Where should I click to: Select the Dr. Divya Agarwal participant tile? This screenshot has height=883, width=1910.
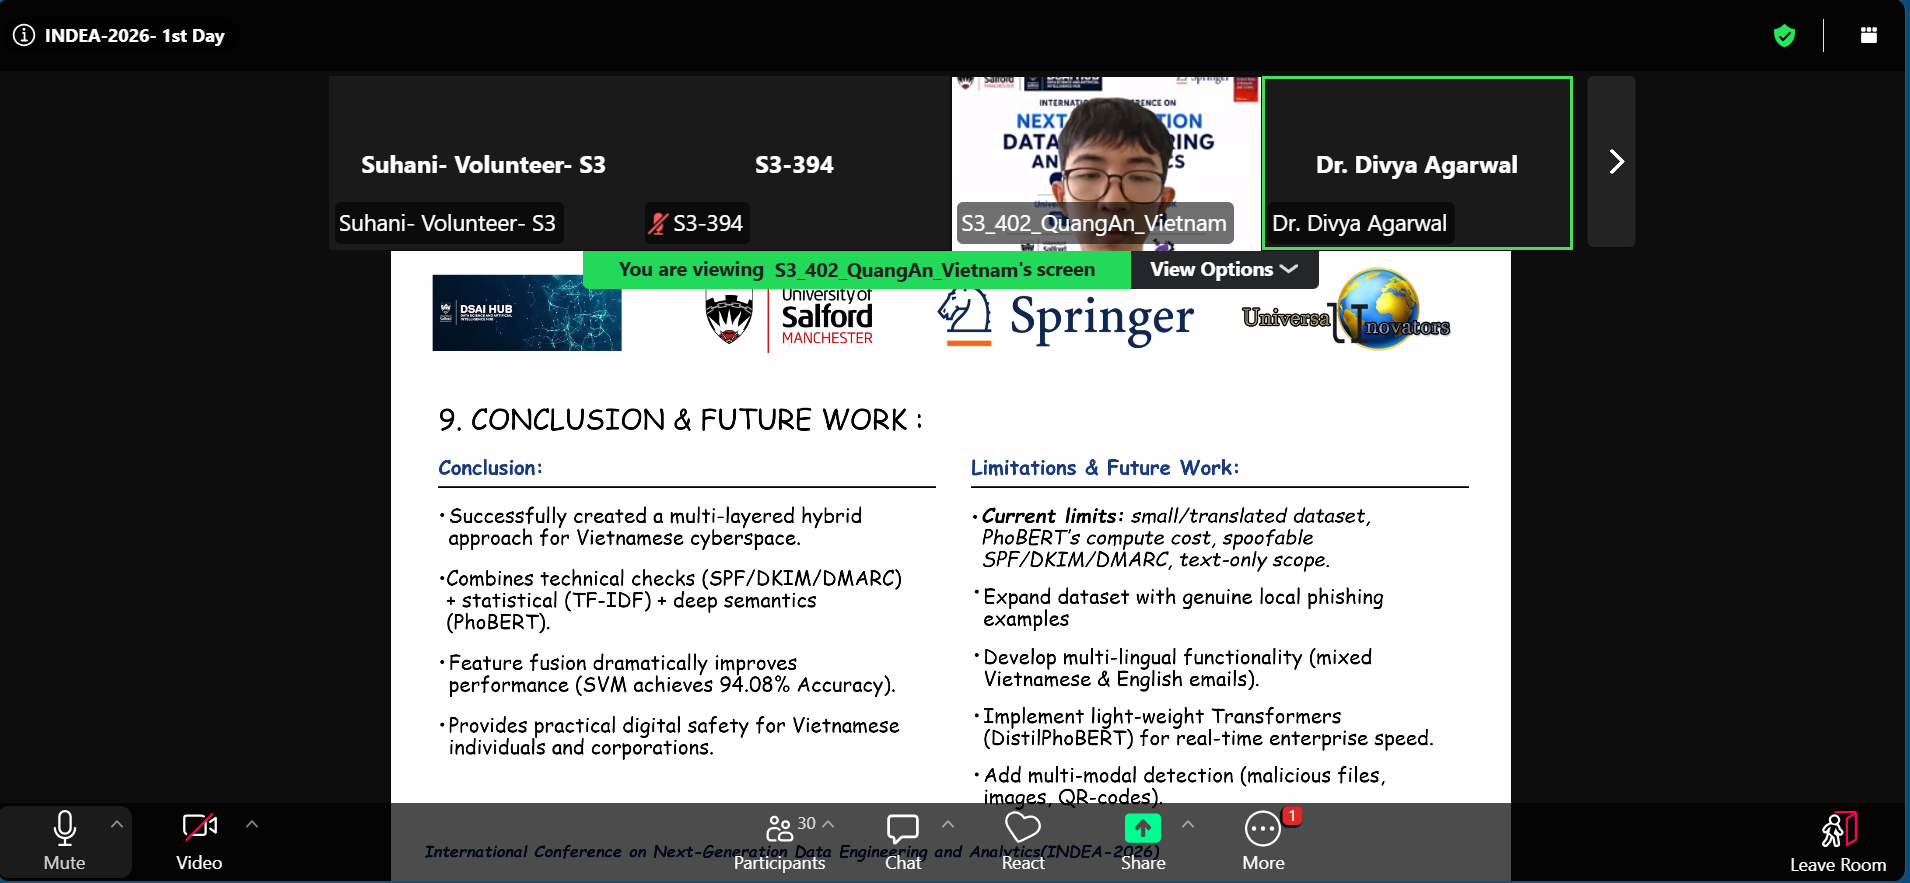click(1417, 163)
